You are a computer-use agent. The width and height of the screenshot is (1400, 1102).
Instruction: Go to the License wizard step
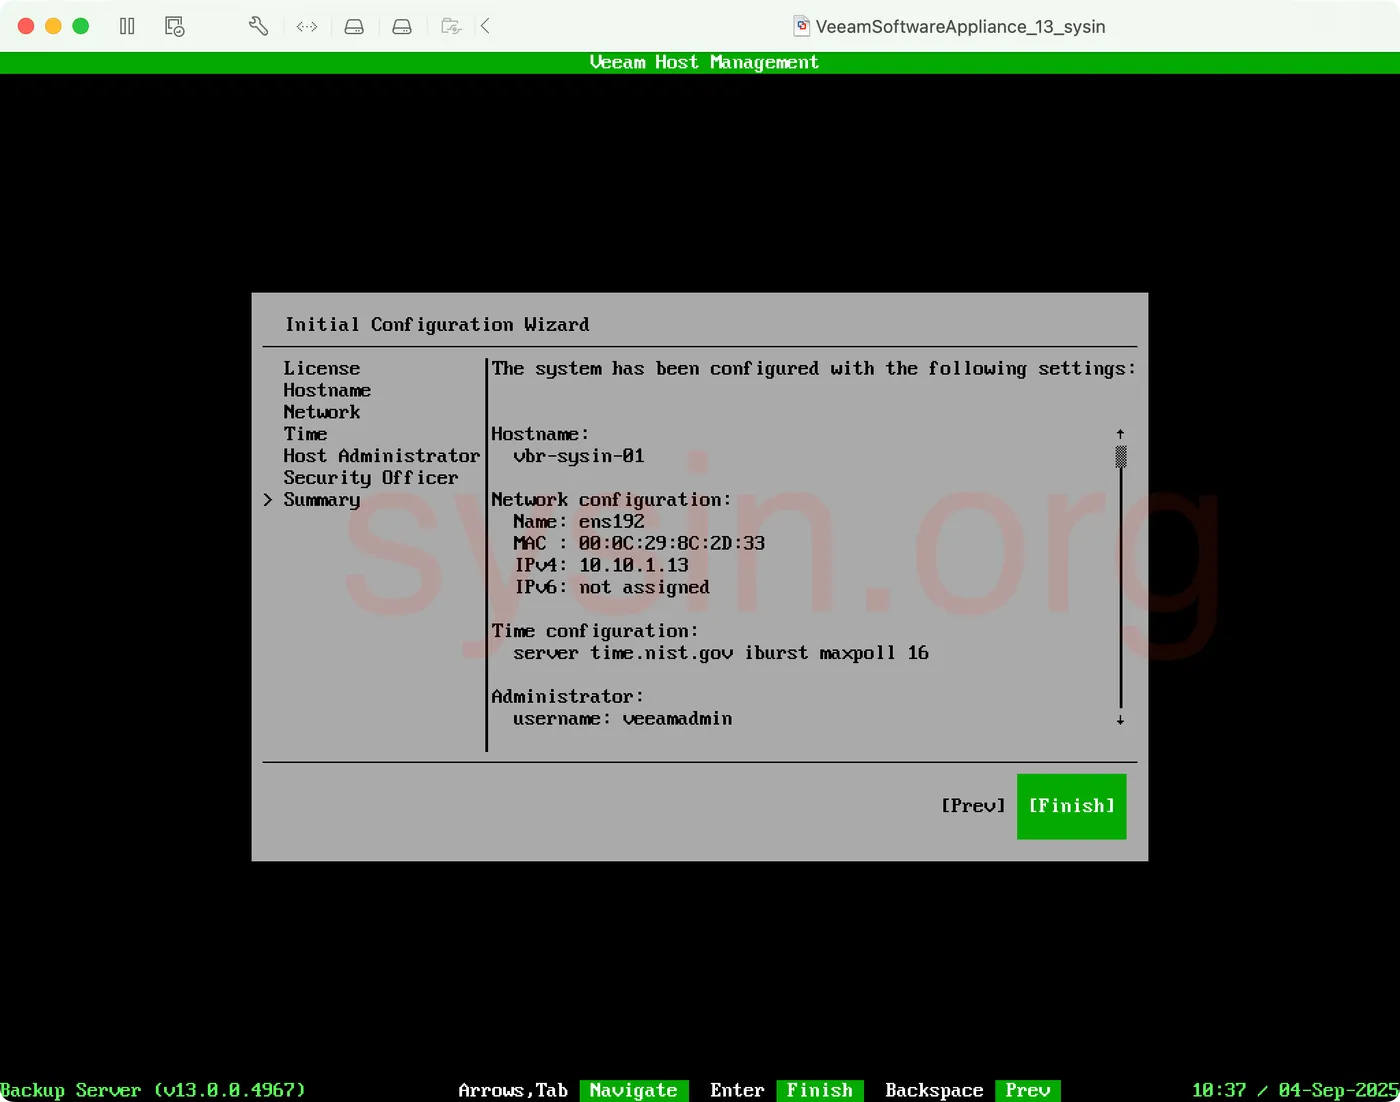(x=321, y=368)
